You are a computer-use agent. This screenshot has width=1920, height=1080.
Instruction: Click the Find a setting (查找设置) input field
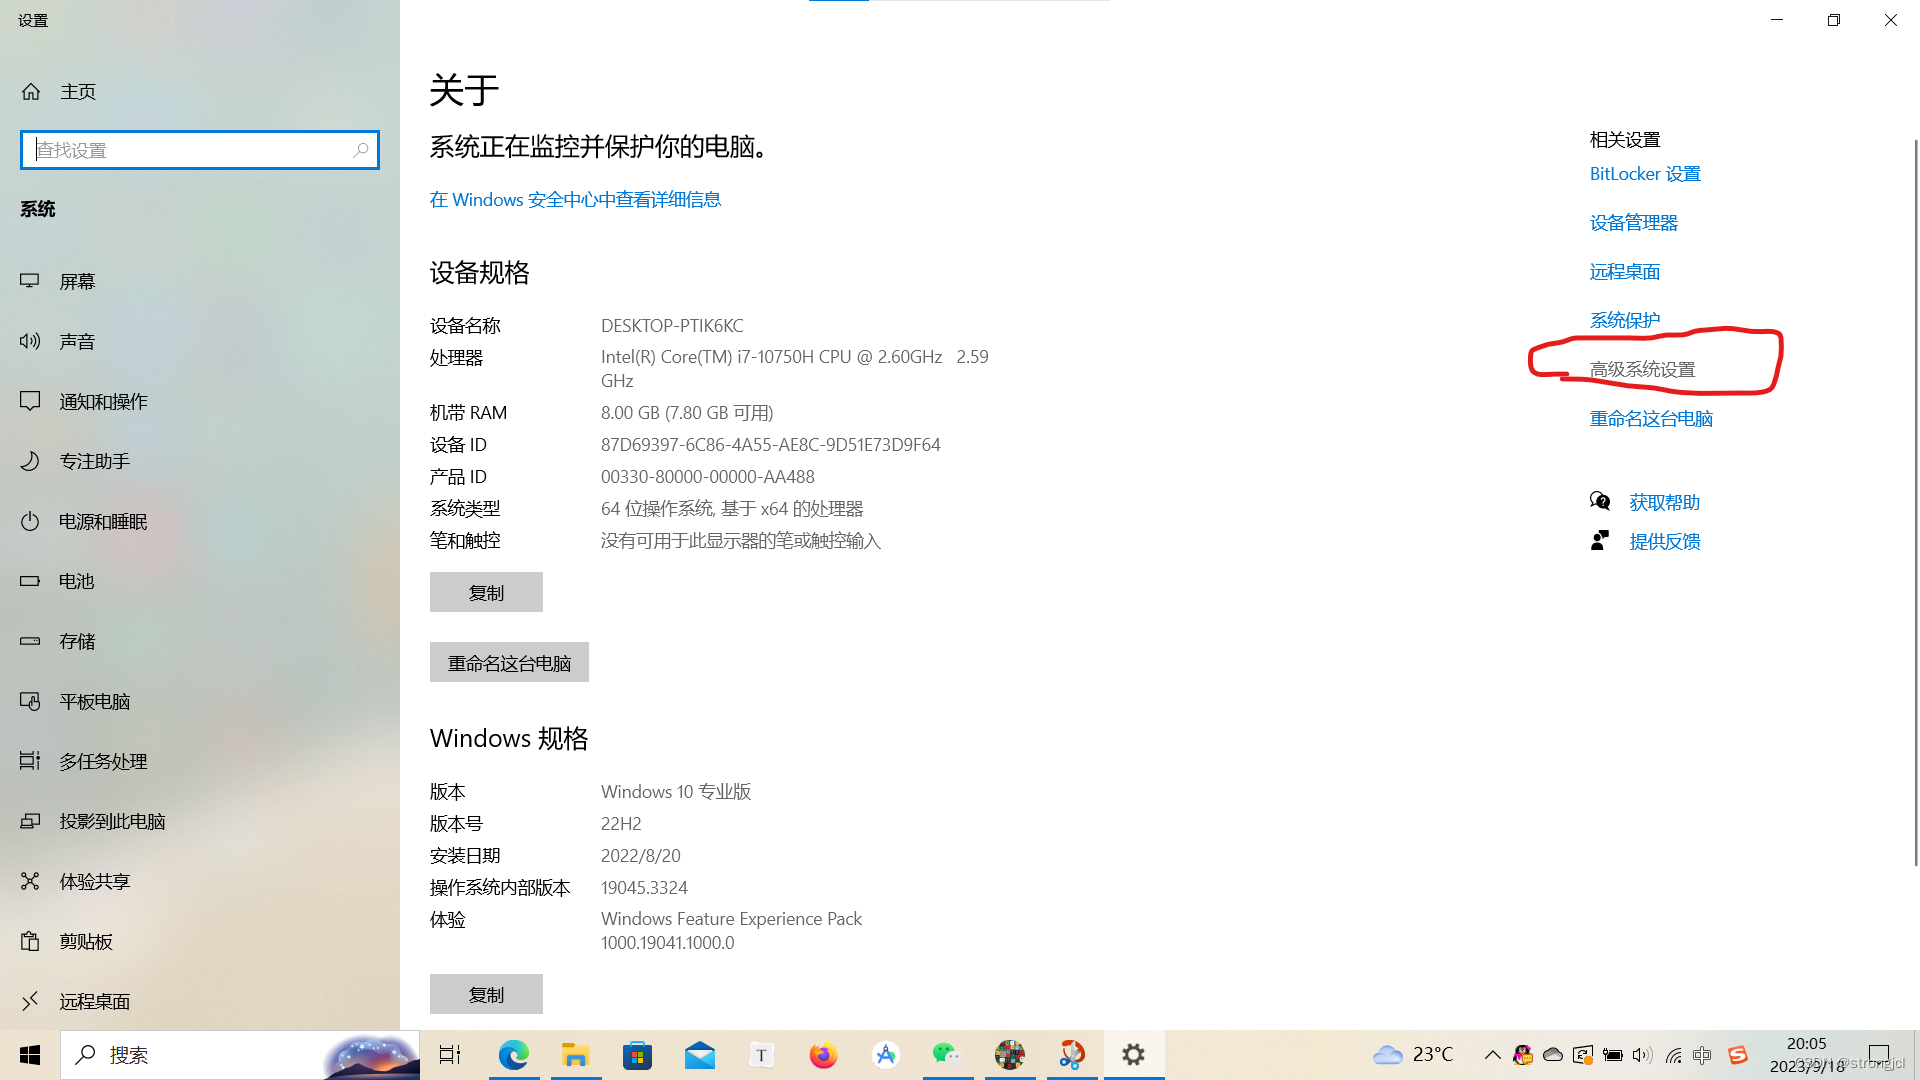[190, 150]
